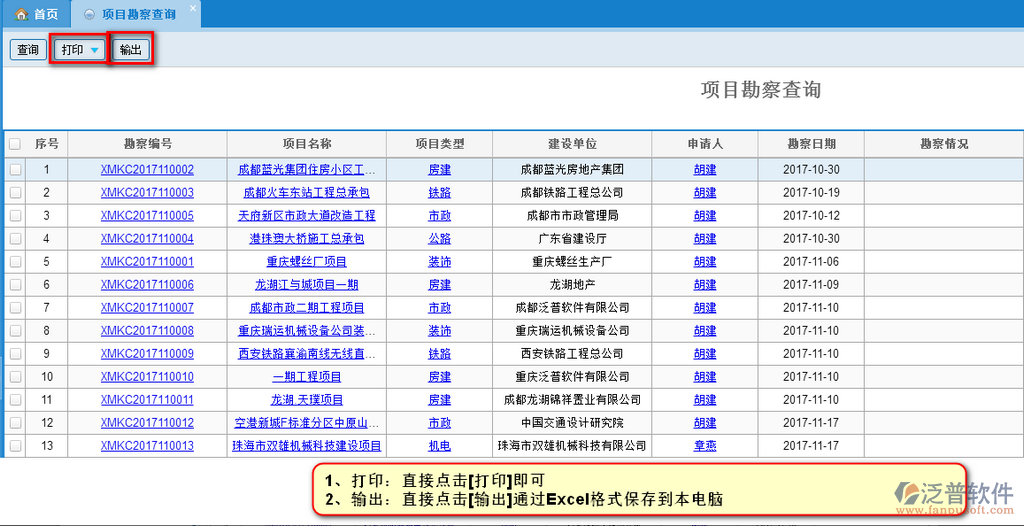The height and width of the screenshot is (526, 1024).
Task: Switch to the 项目勘察查询 tab
Action: (138, 14)
